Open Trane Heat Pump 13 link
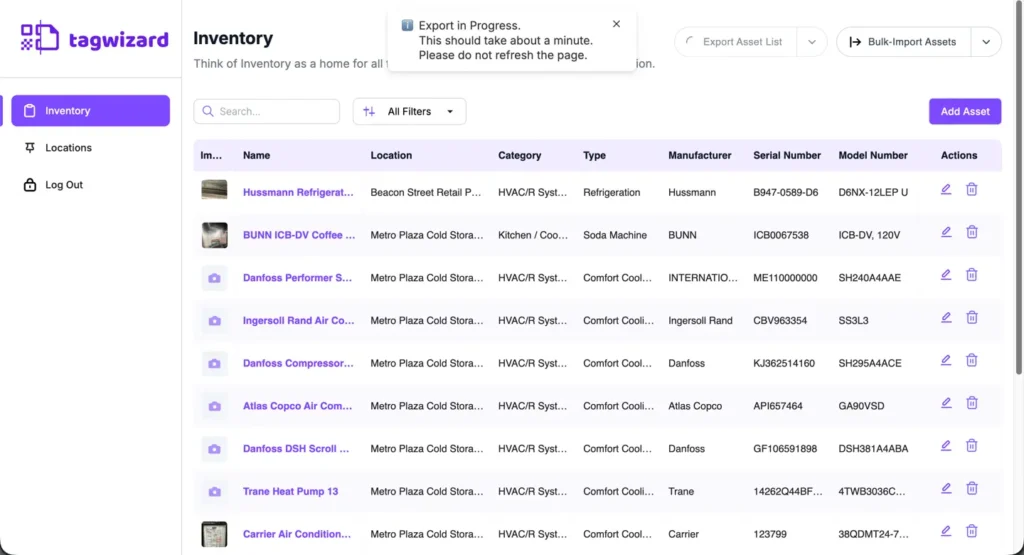Image resolution: width=1024 pixels, height=555 pixels. [x=291, y=492]
